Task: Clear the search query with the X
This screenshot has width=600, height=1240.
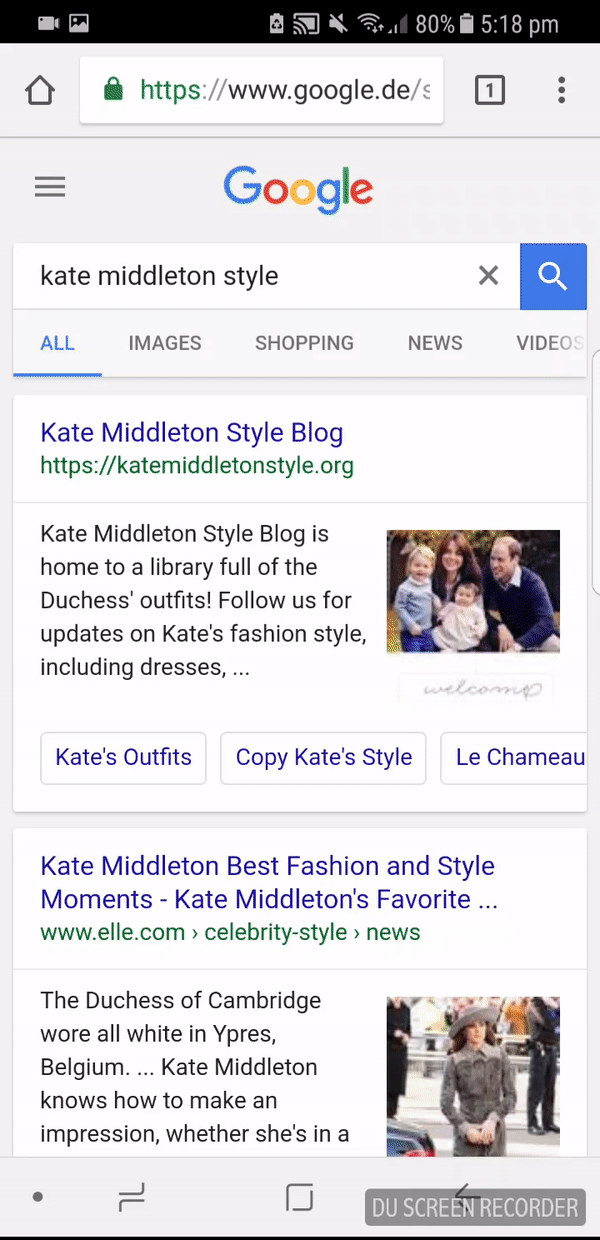Action: coord(488,275)
